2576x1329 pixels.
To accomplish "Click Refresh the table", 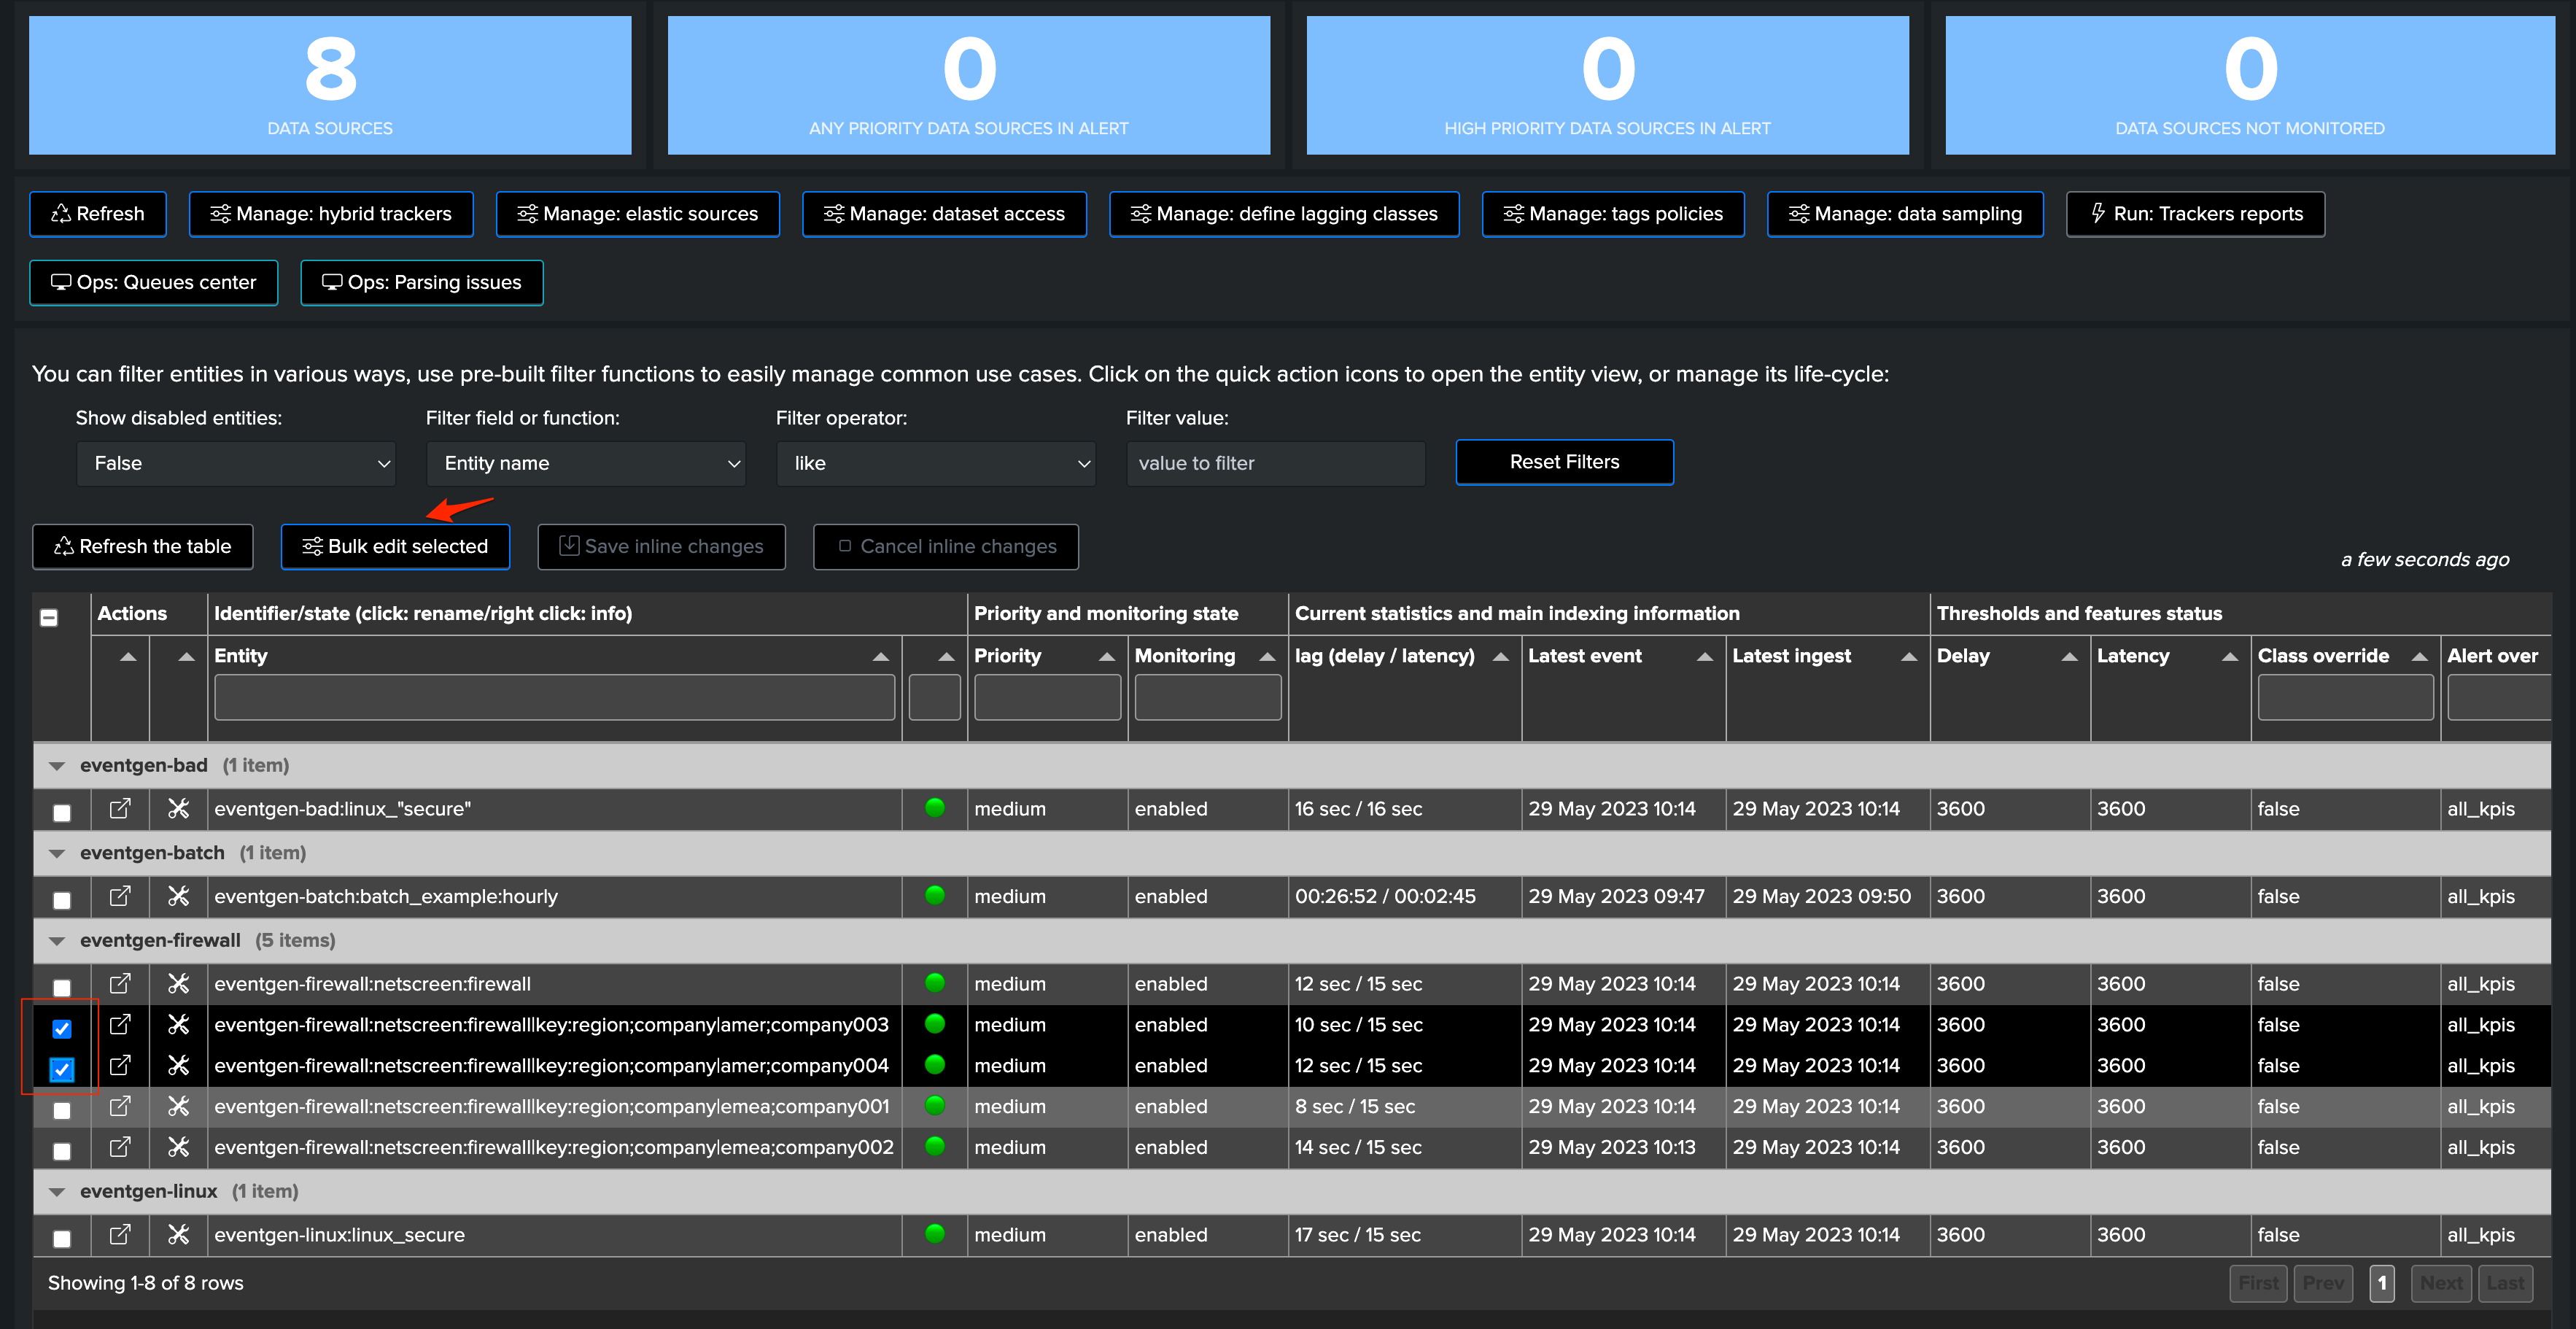I will pos(143,547).
